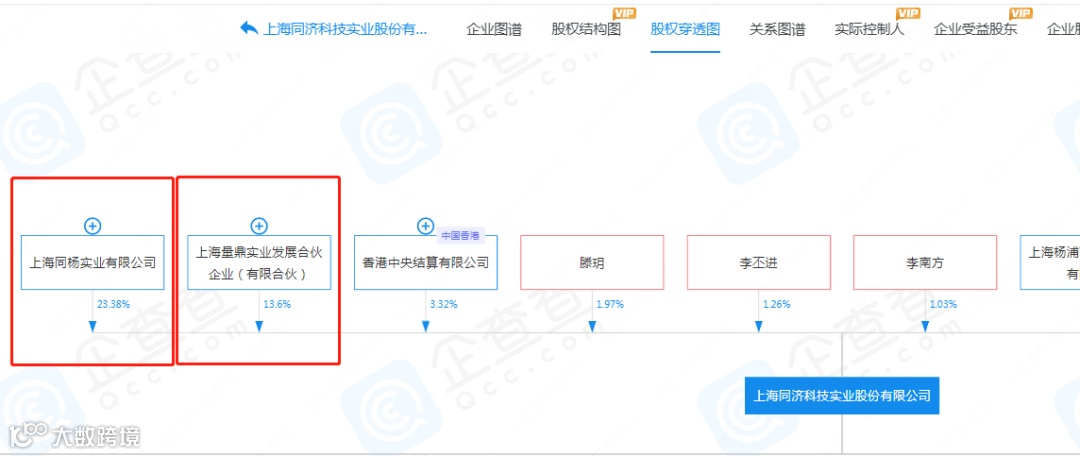Click the 1.26% stake label
Viewport: 1080px width, 456px height.
pos(776,304)
